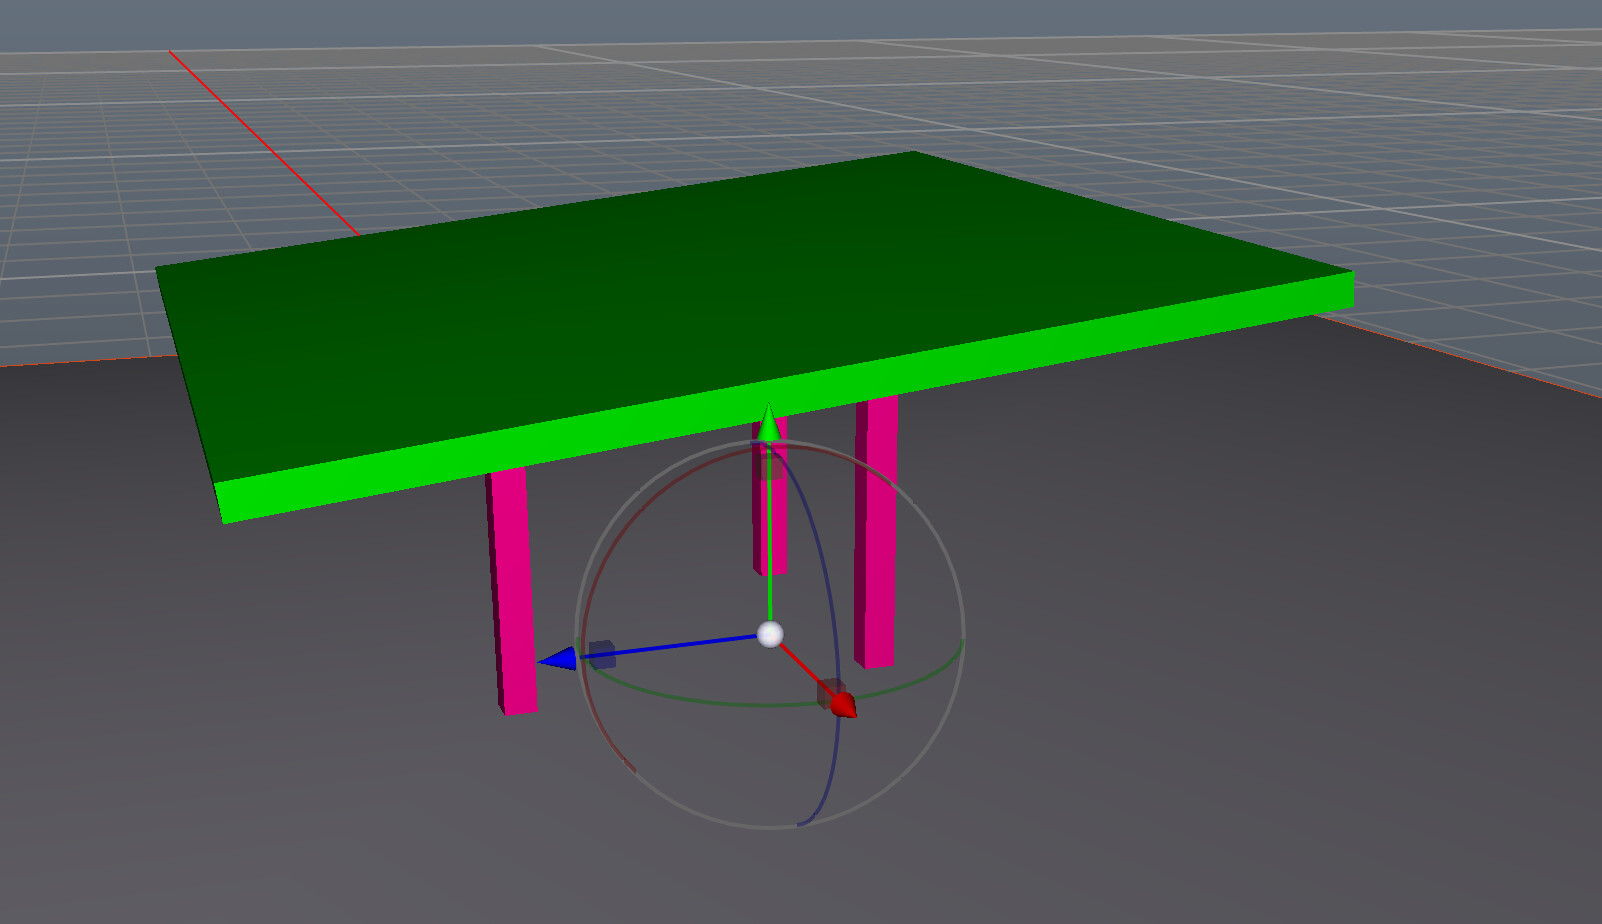1602x924 pixels.
Task: Select the green Y-axis translate arrow
Action: coord(768,425)
